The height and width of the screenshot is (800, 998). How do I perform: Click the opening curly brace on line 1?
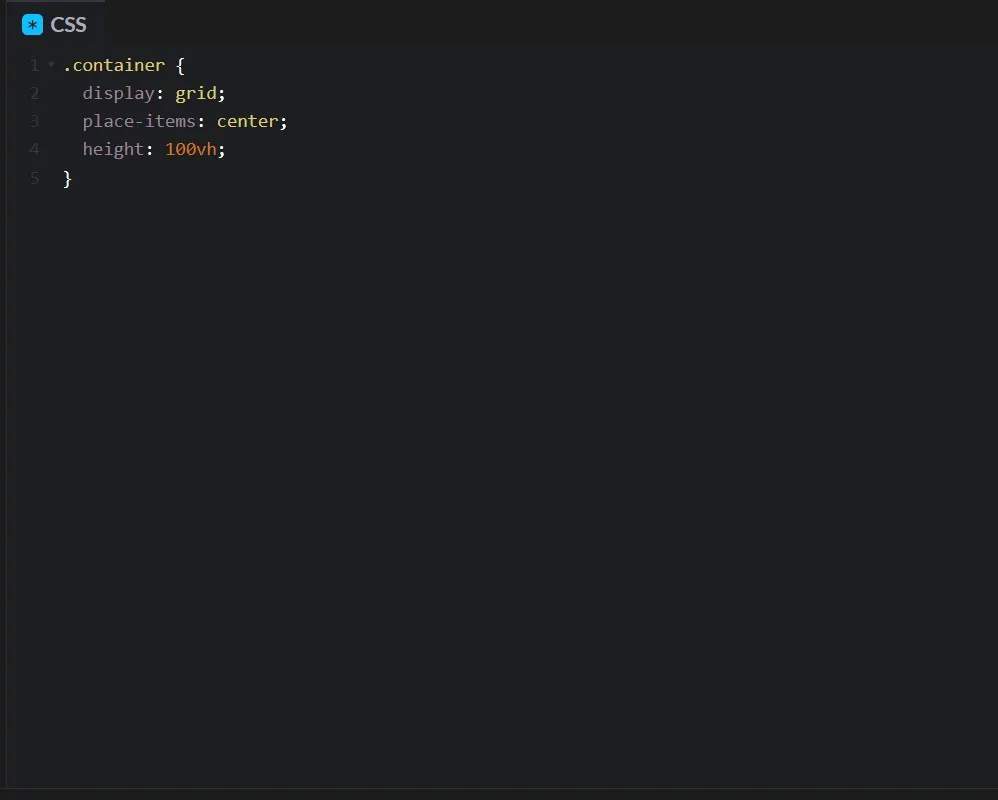click(180, 66)
